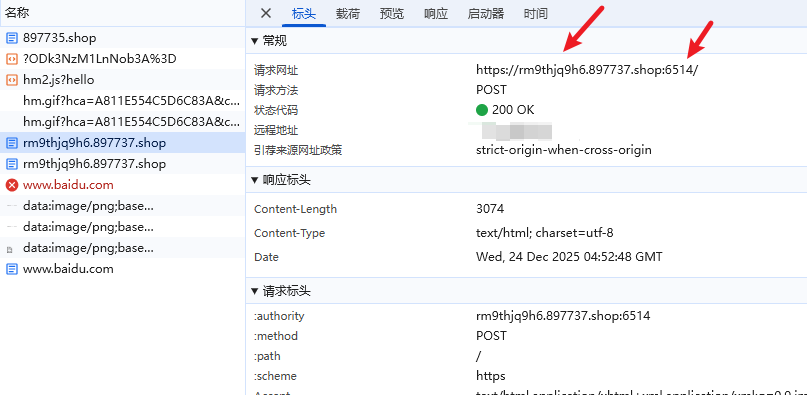The image size is (807, 395).
Task: Click the :scheme value https
Action: point(490,376)
